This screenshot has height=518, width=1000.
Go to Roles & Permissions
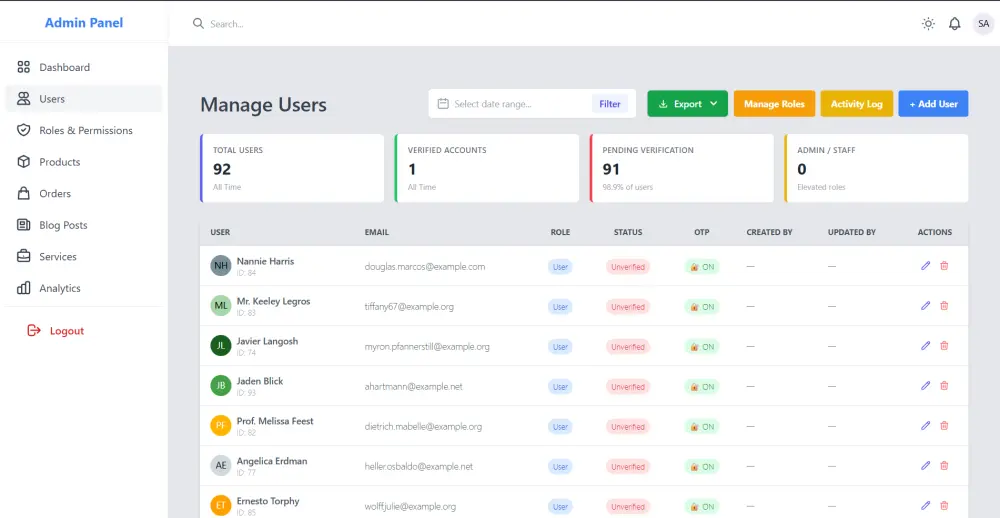(84, 130)
